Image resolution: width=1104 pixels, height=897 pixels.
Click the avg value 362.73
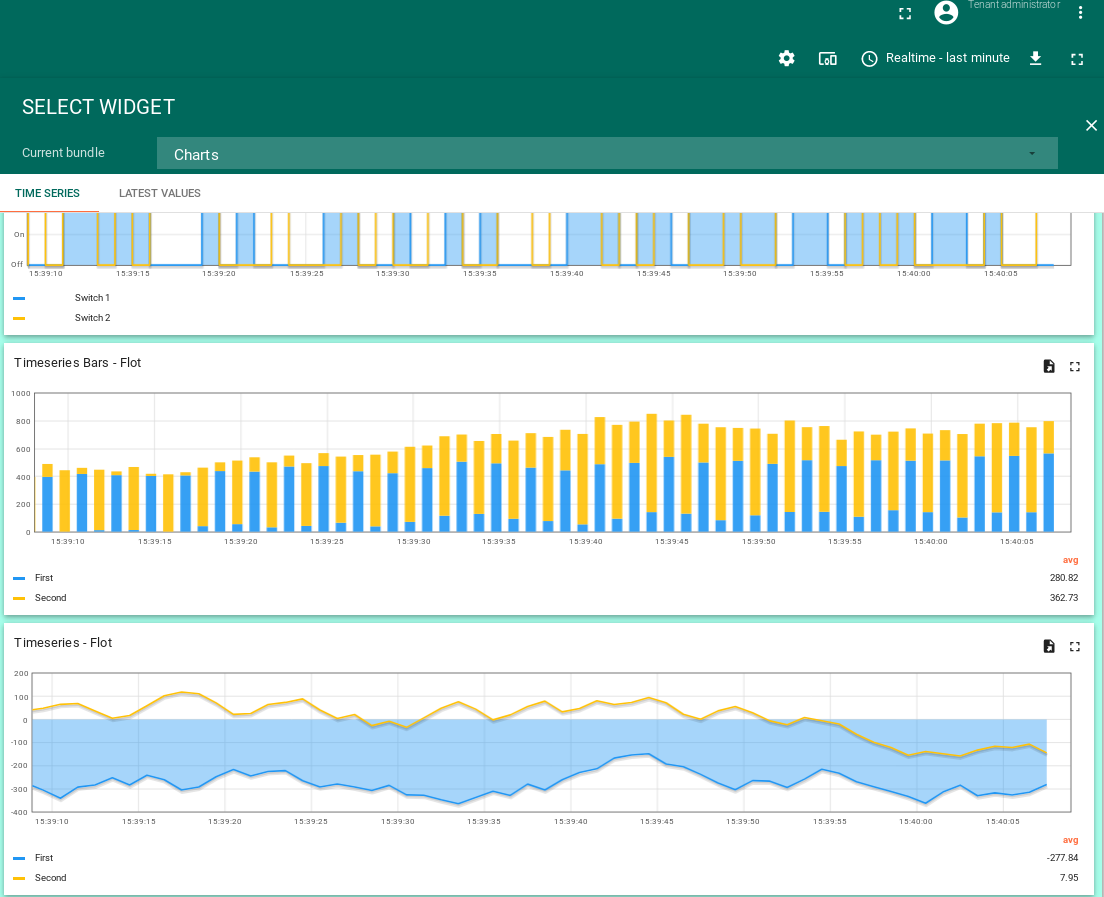pyautogui.click(x=1063, y=598)
